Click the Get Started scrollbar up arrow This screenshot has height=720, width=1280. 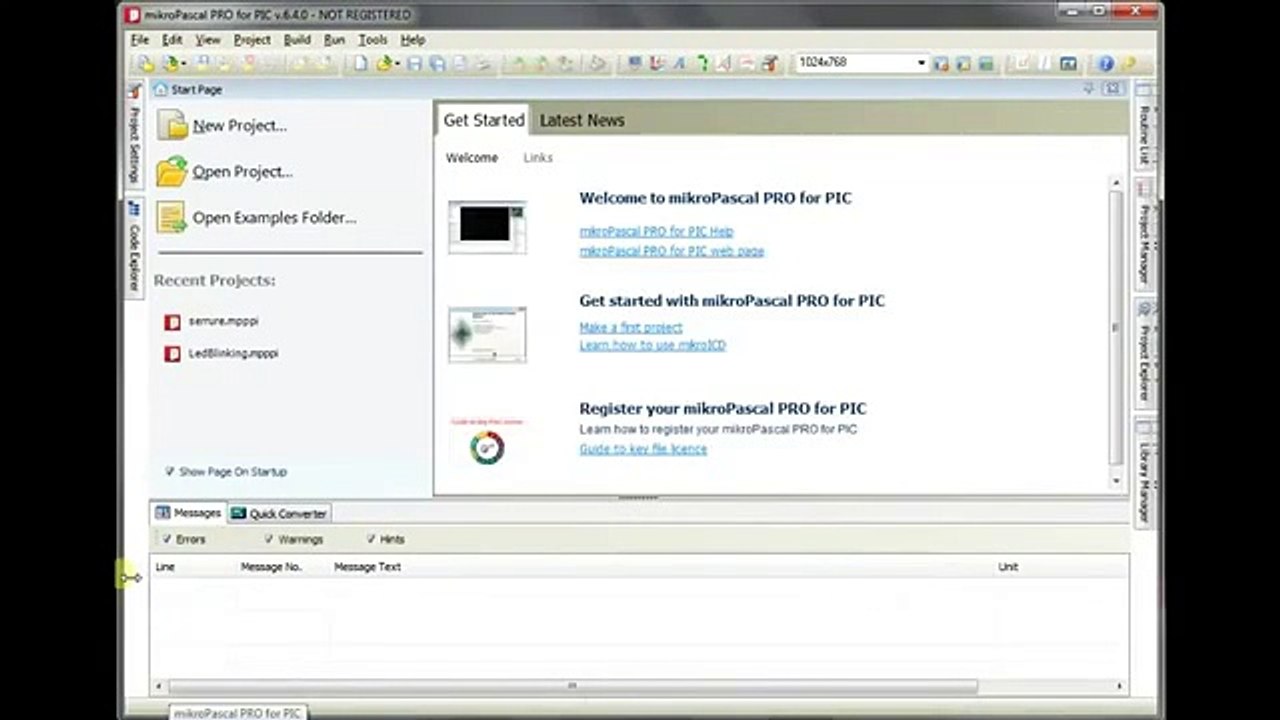click(x=1117, y=182)
